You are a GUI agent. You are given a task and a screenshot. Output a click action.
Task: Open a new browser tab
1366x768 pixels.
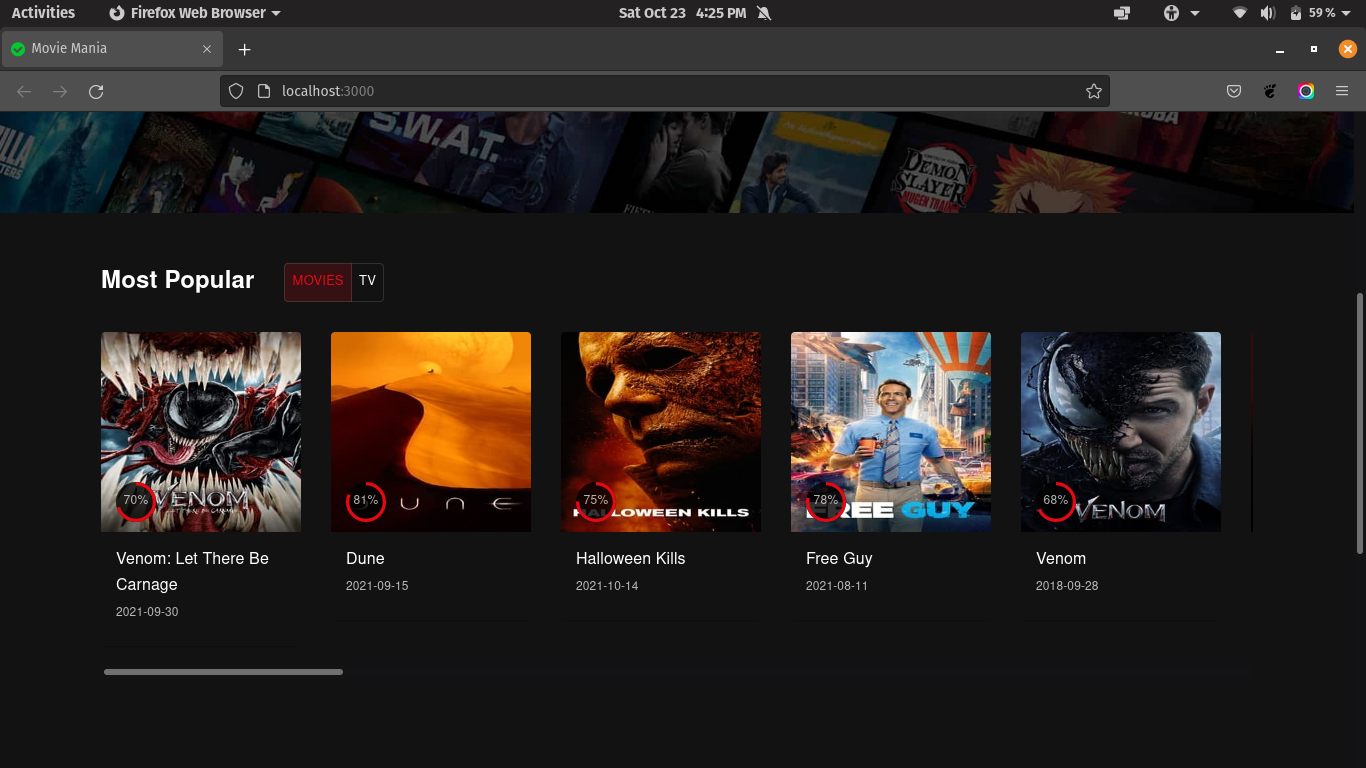pyautogui.click(x=244, y=49)
